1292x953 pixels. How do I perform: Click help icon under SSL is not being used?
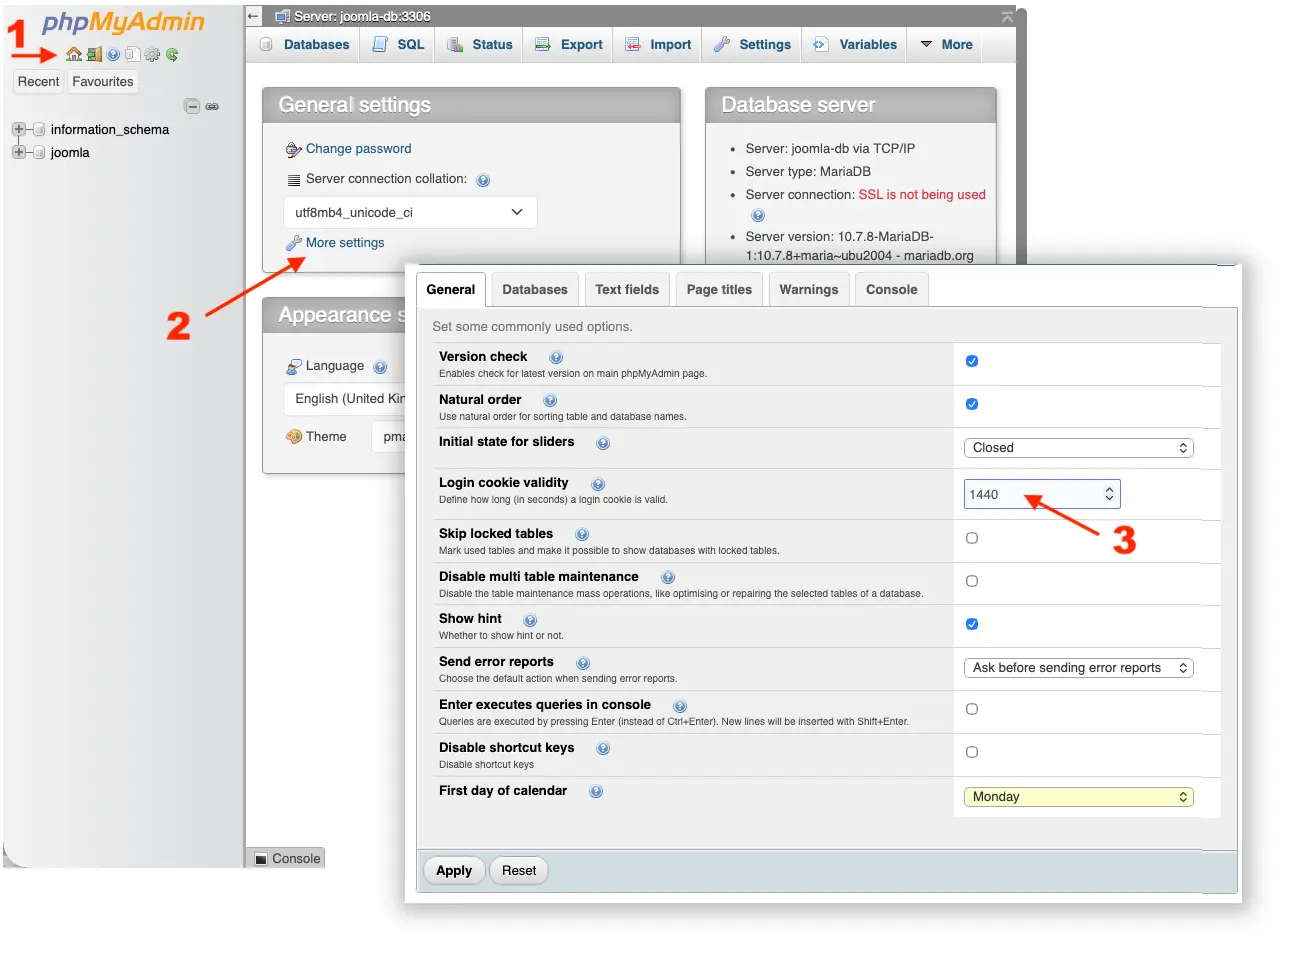pyautogui.click(x=758, y=215)
